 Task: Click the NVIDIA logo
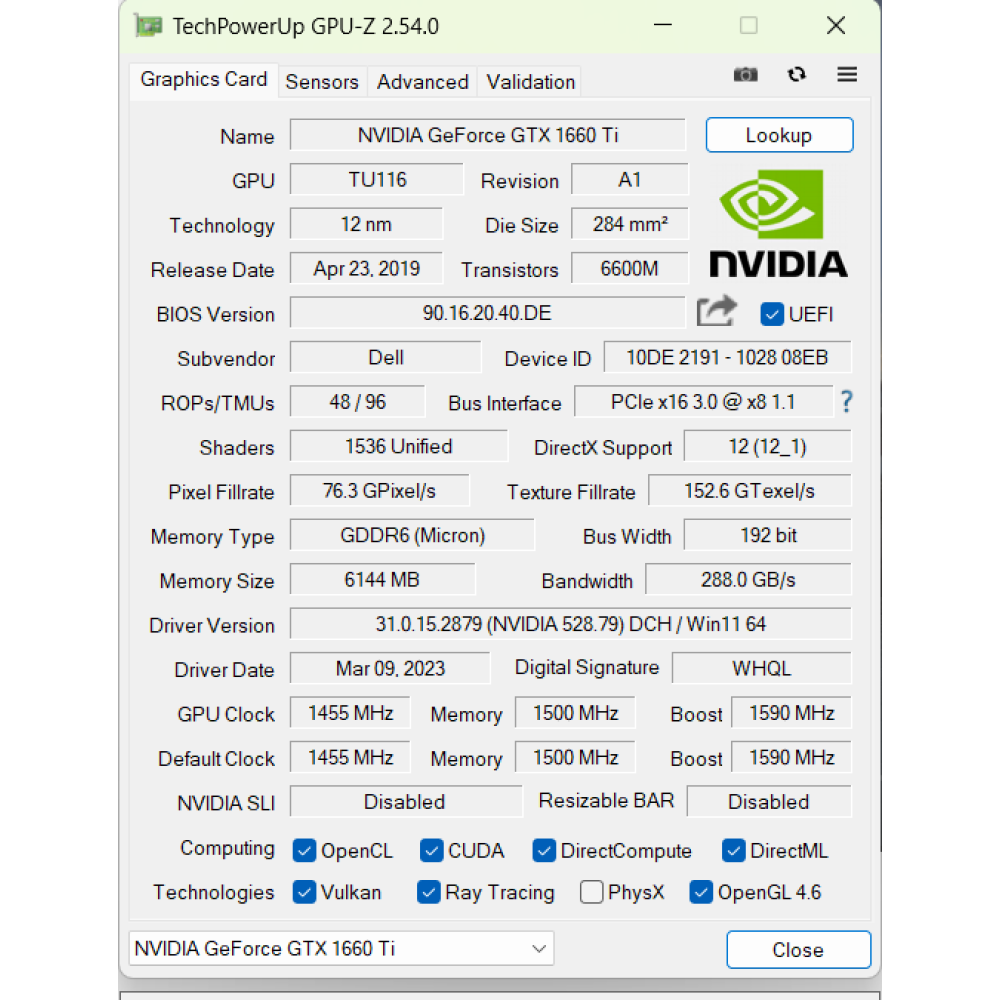click(778, 222)
